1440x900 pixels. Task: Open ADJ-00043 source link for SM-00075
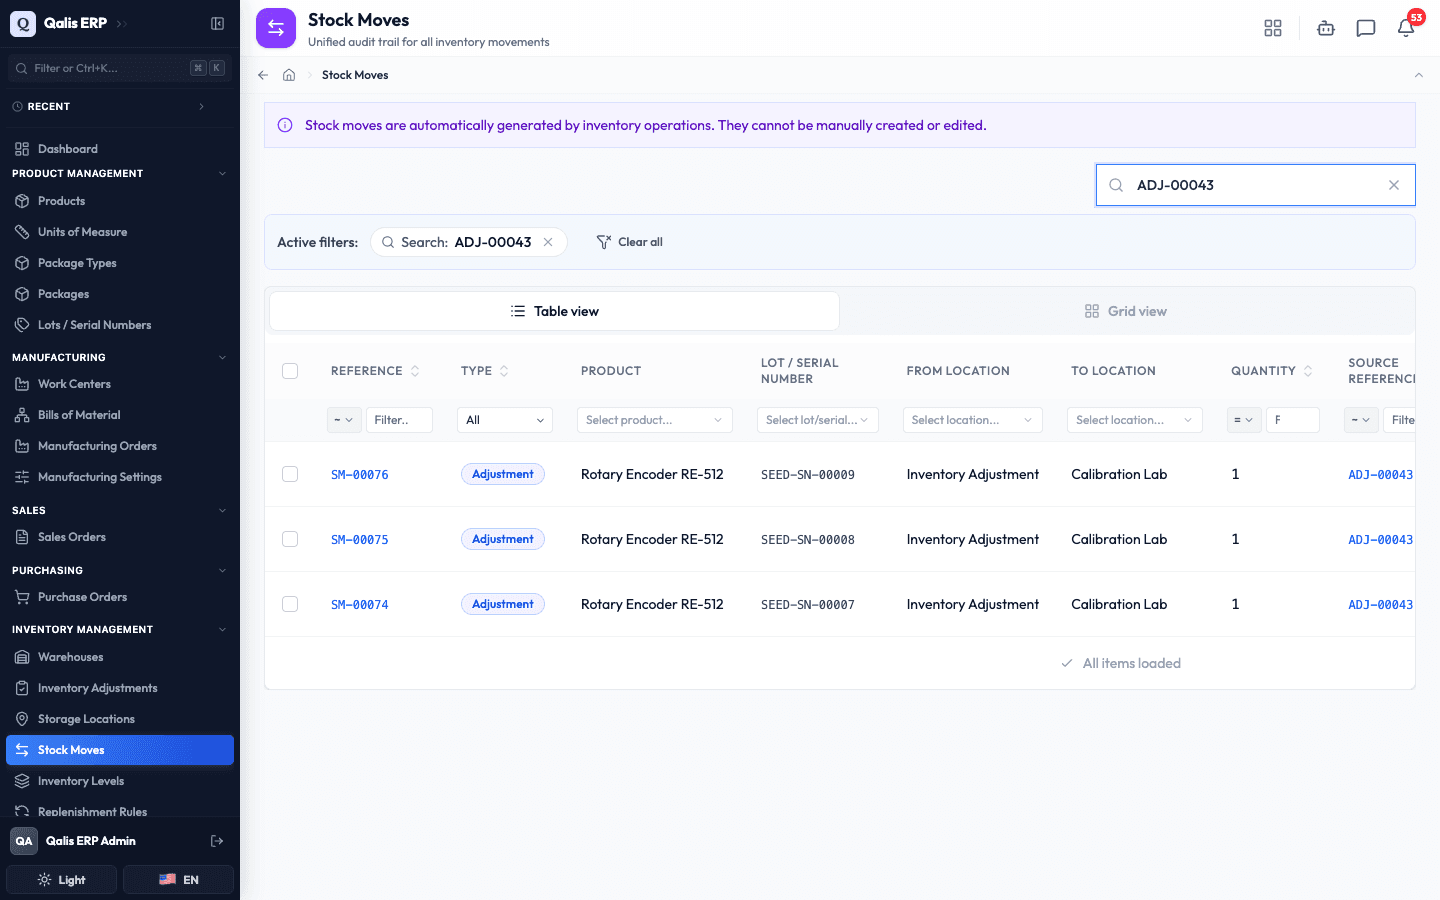[x=1380, y=540]
